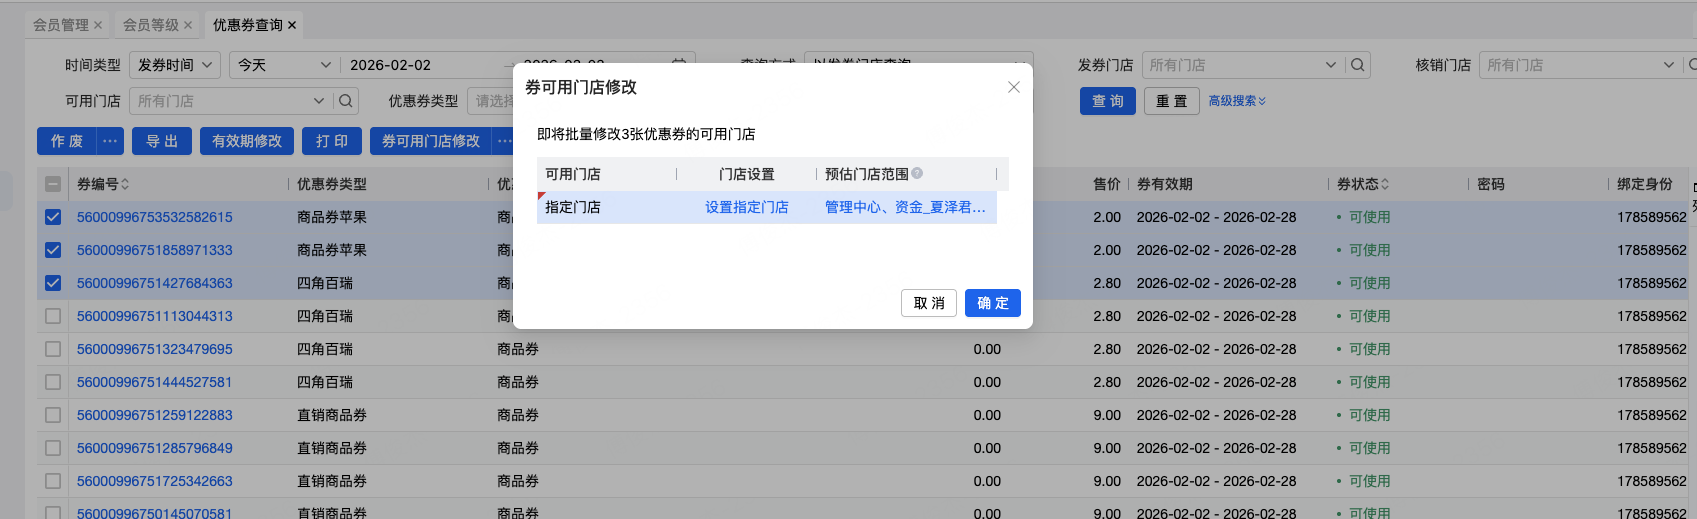Click the 打印 print button

(332, 141)
